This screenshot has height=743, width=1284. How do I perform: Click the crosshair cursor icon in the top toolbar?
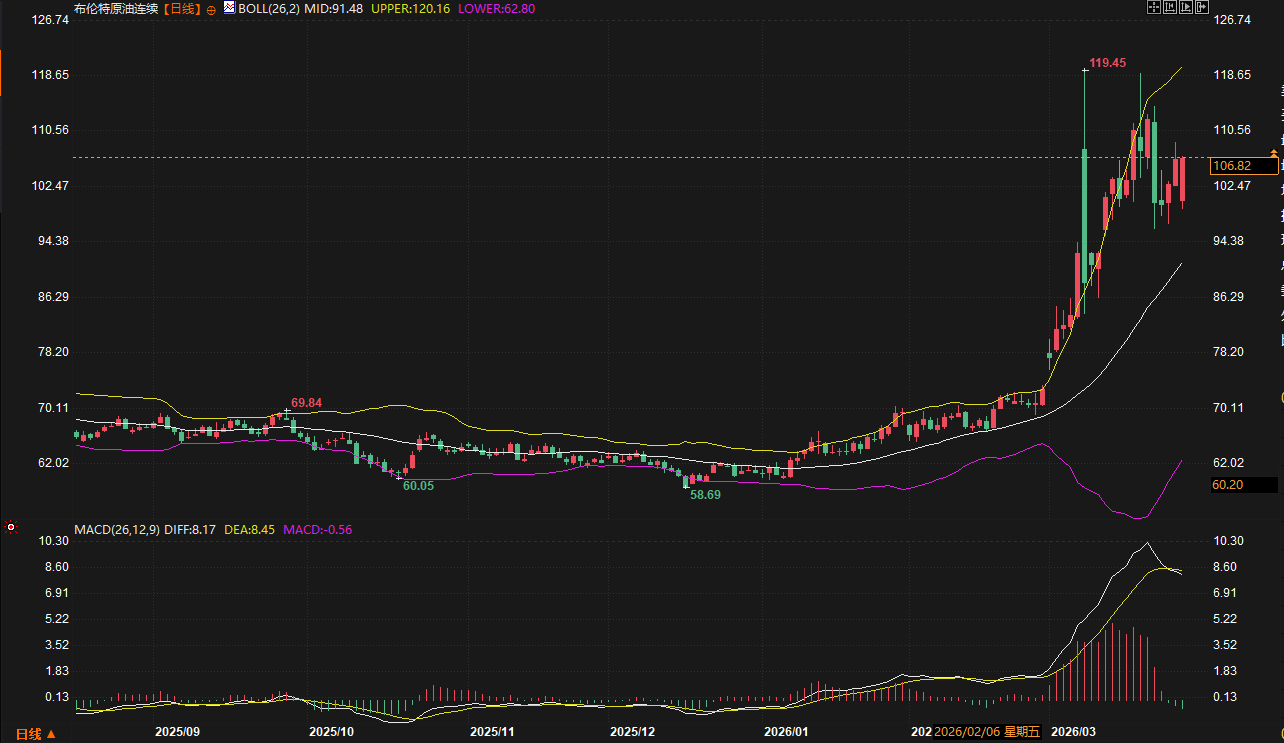pos(1153,7)
